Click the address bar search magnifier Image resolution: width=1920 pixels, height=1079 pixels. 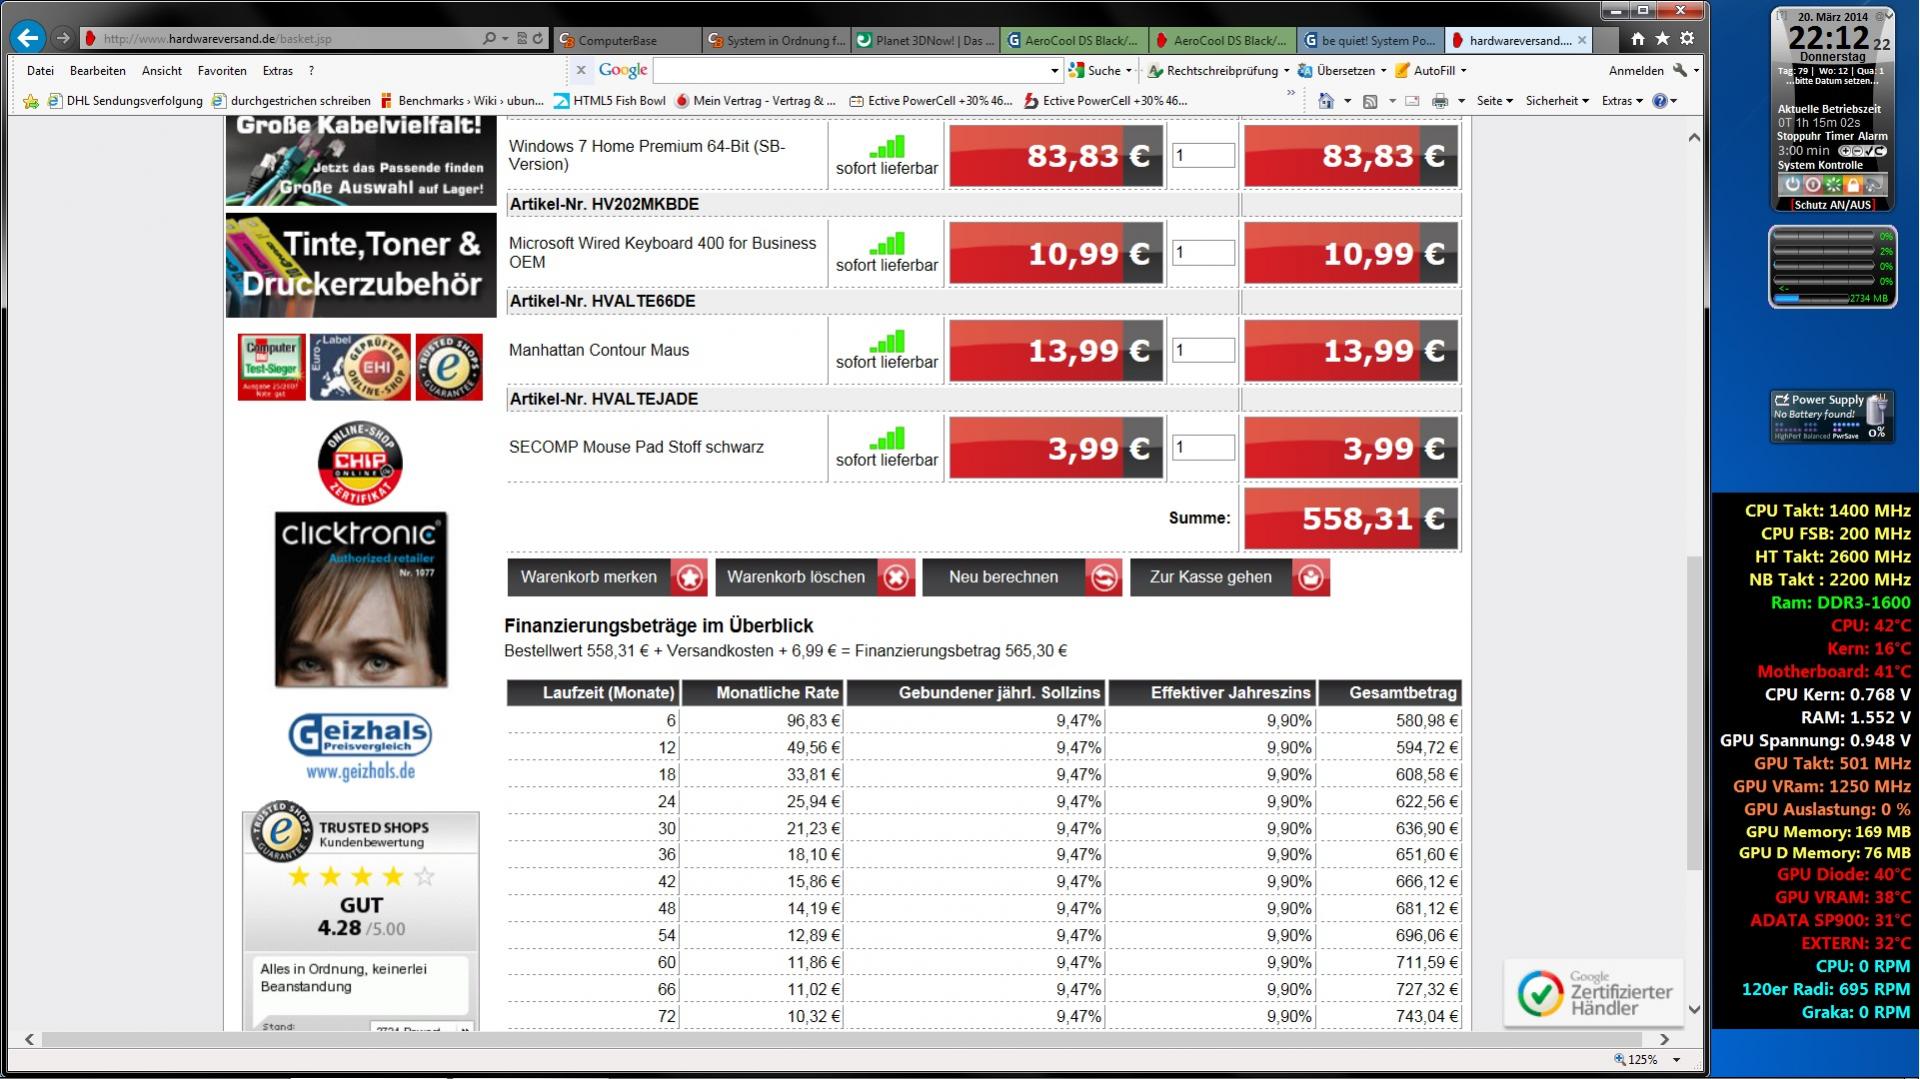489,38
